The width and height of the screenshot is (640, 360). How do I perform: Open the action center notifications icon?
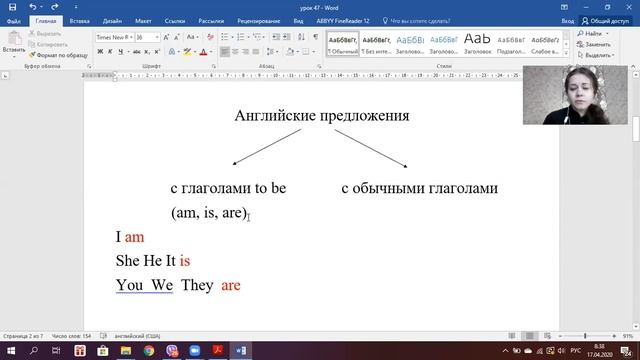tap(625, 351)
